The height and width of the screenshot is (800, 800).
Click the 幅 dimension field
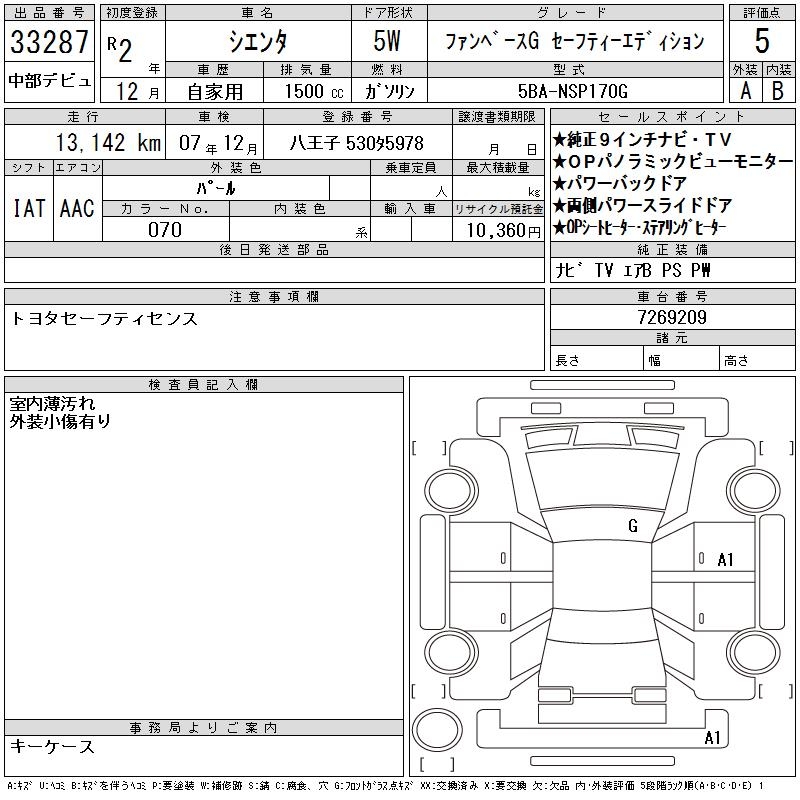(681, 360)
